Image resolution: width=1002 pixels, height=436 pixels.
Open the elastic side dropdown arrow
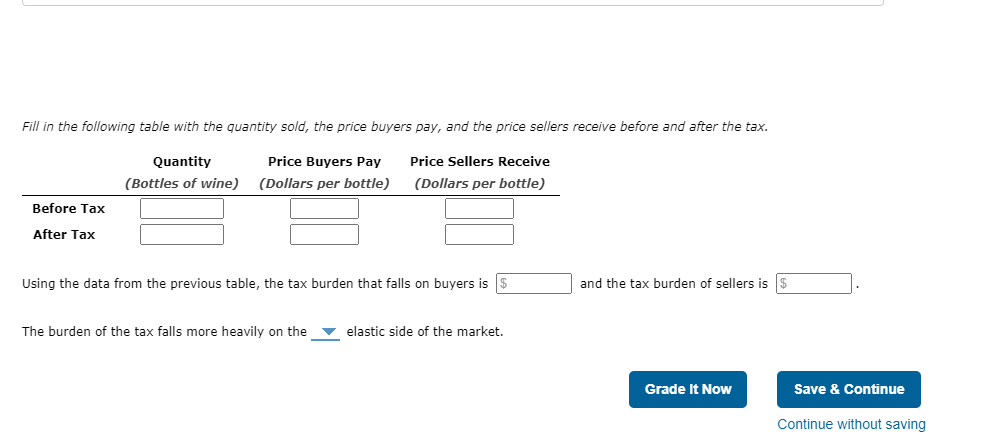tap(326, 332)
